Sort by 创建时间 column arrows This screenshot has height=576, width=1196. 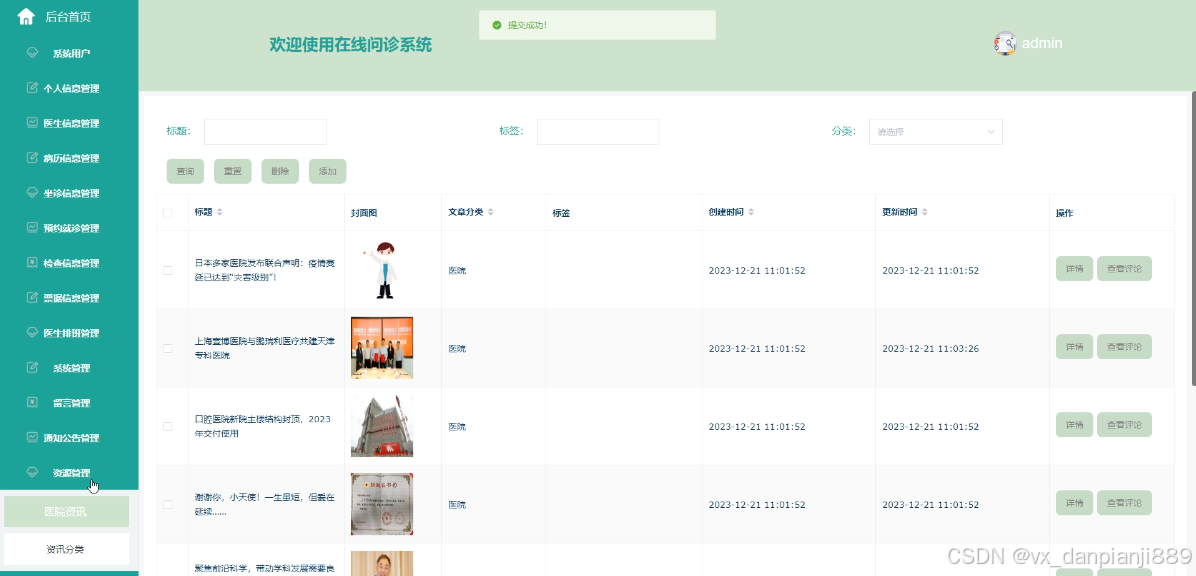[x=751, y=212]
